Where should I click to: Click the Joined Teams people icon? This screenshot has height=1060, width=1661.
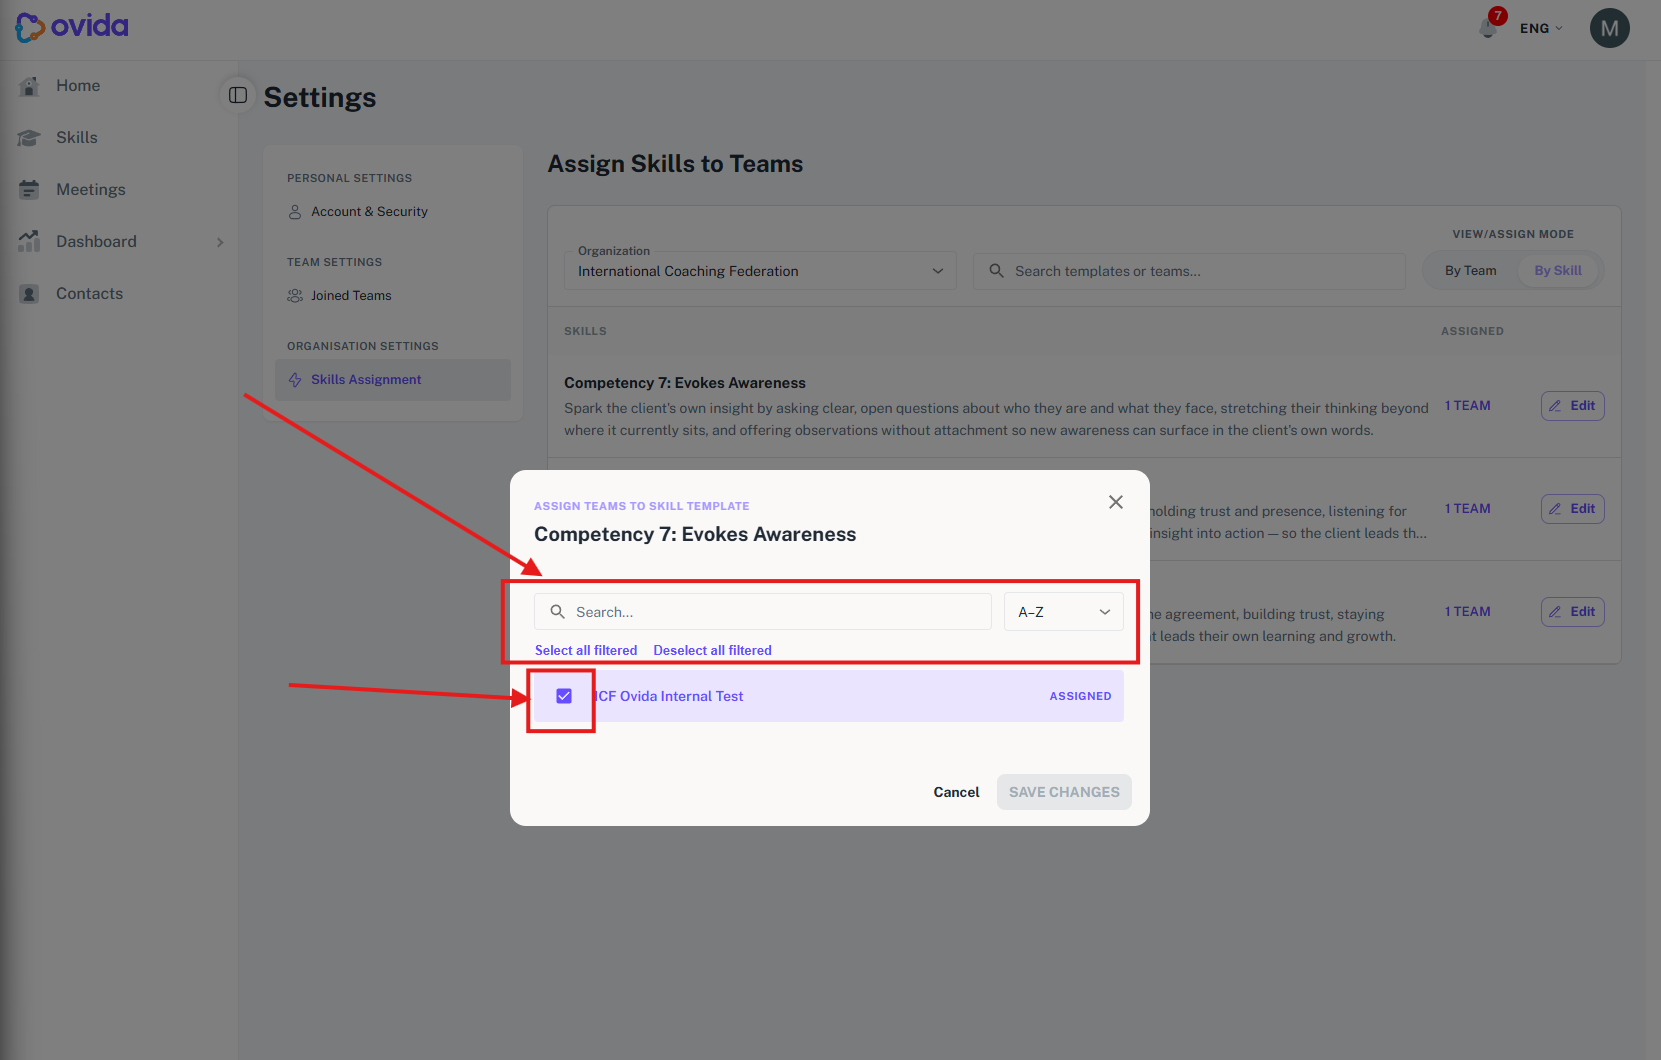coord(295,296)
